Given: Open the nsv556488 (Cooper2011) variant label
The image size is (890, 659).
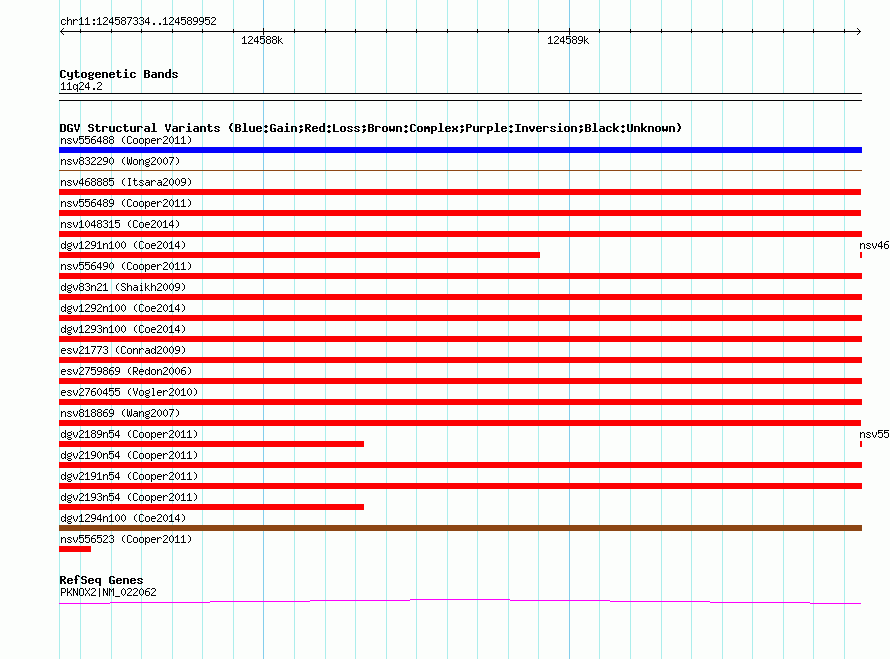Looking at the screenshot, I should coord(126,140).
